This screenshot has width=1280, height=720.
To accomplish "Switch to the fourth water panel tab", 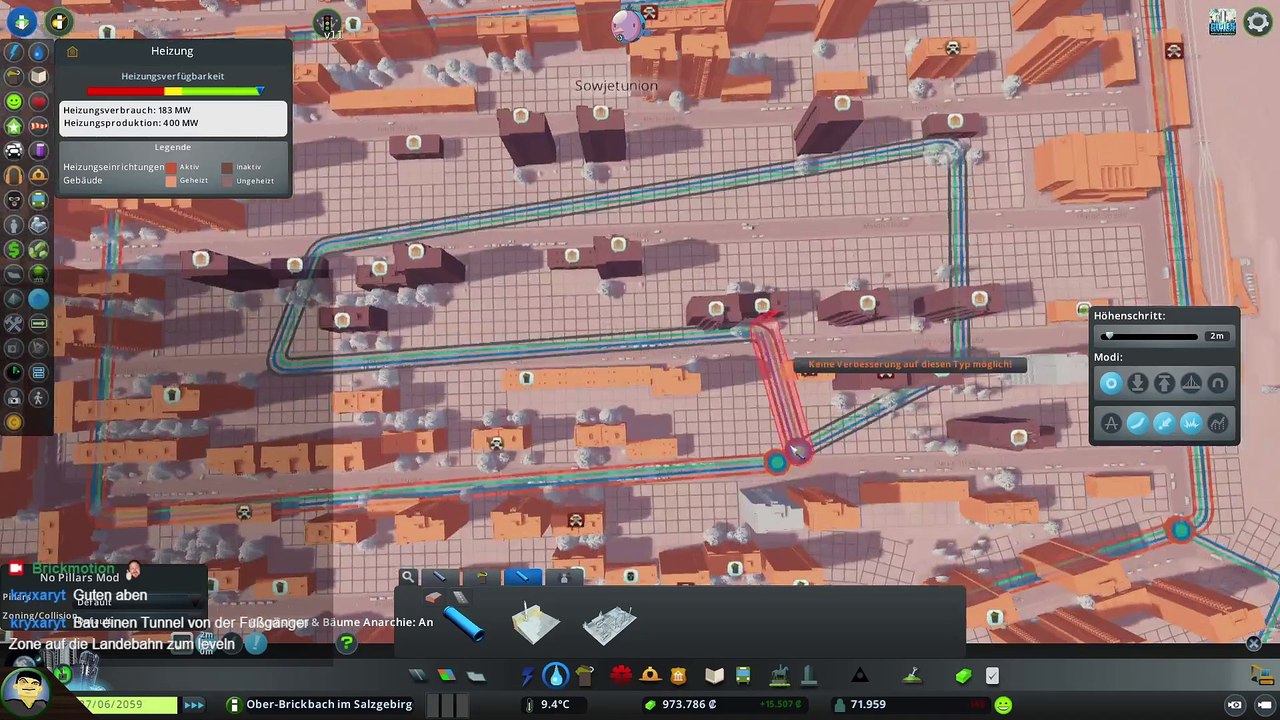I will (564, 577).
